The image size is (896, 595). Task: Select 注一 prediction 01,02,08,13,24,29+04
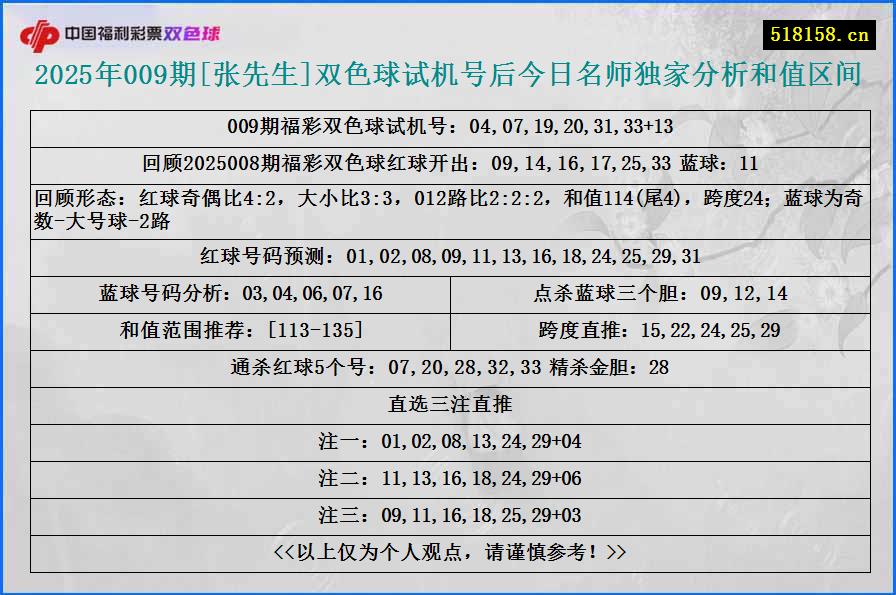(447, 441)
